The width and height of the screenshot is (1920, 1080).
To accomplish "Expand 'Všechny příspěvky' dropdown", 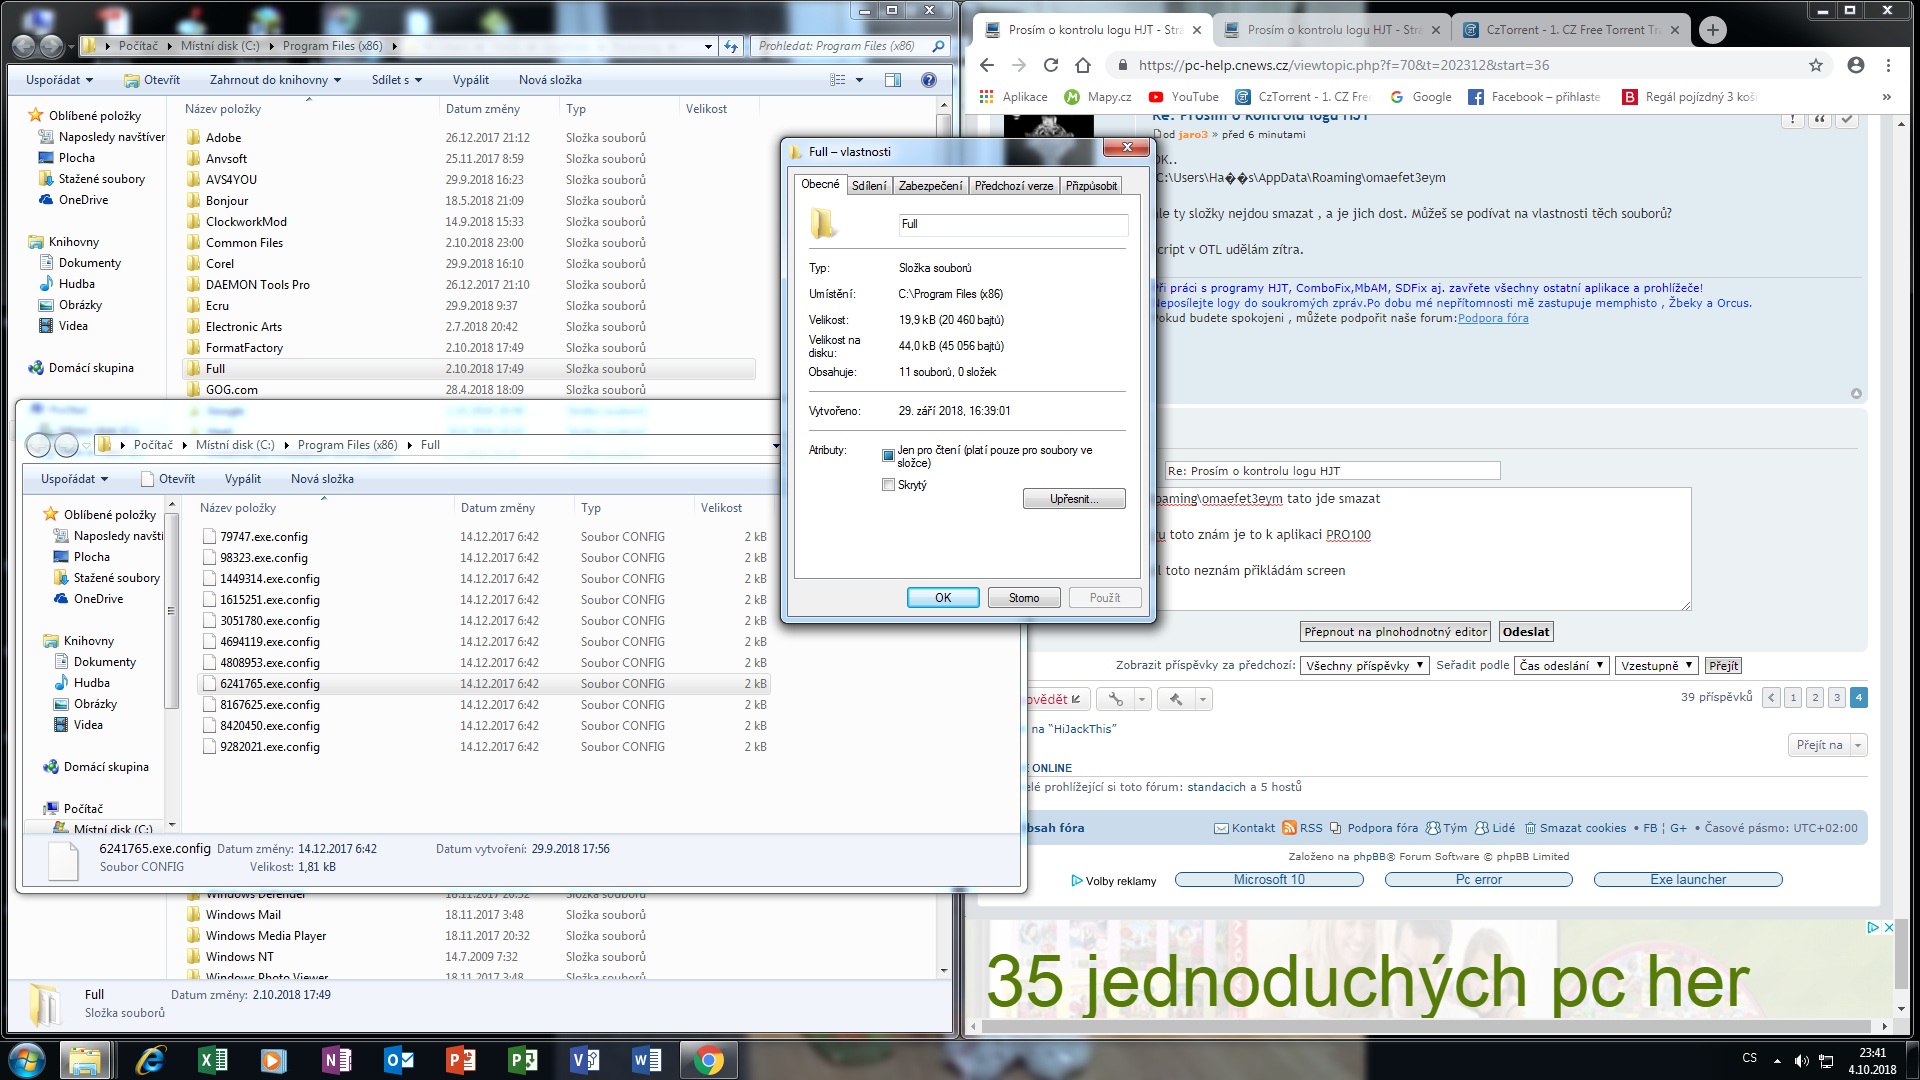I will 1364,666.
